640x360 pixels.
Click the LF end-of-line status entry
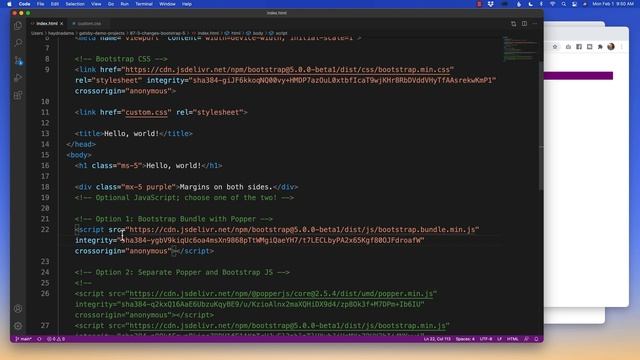click(499, 339)
